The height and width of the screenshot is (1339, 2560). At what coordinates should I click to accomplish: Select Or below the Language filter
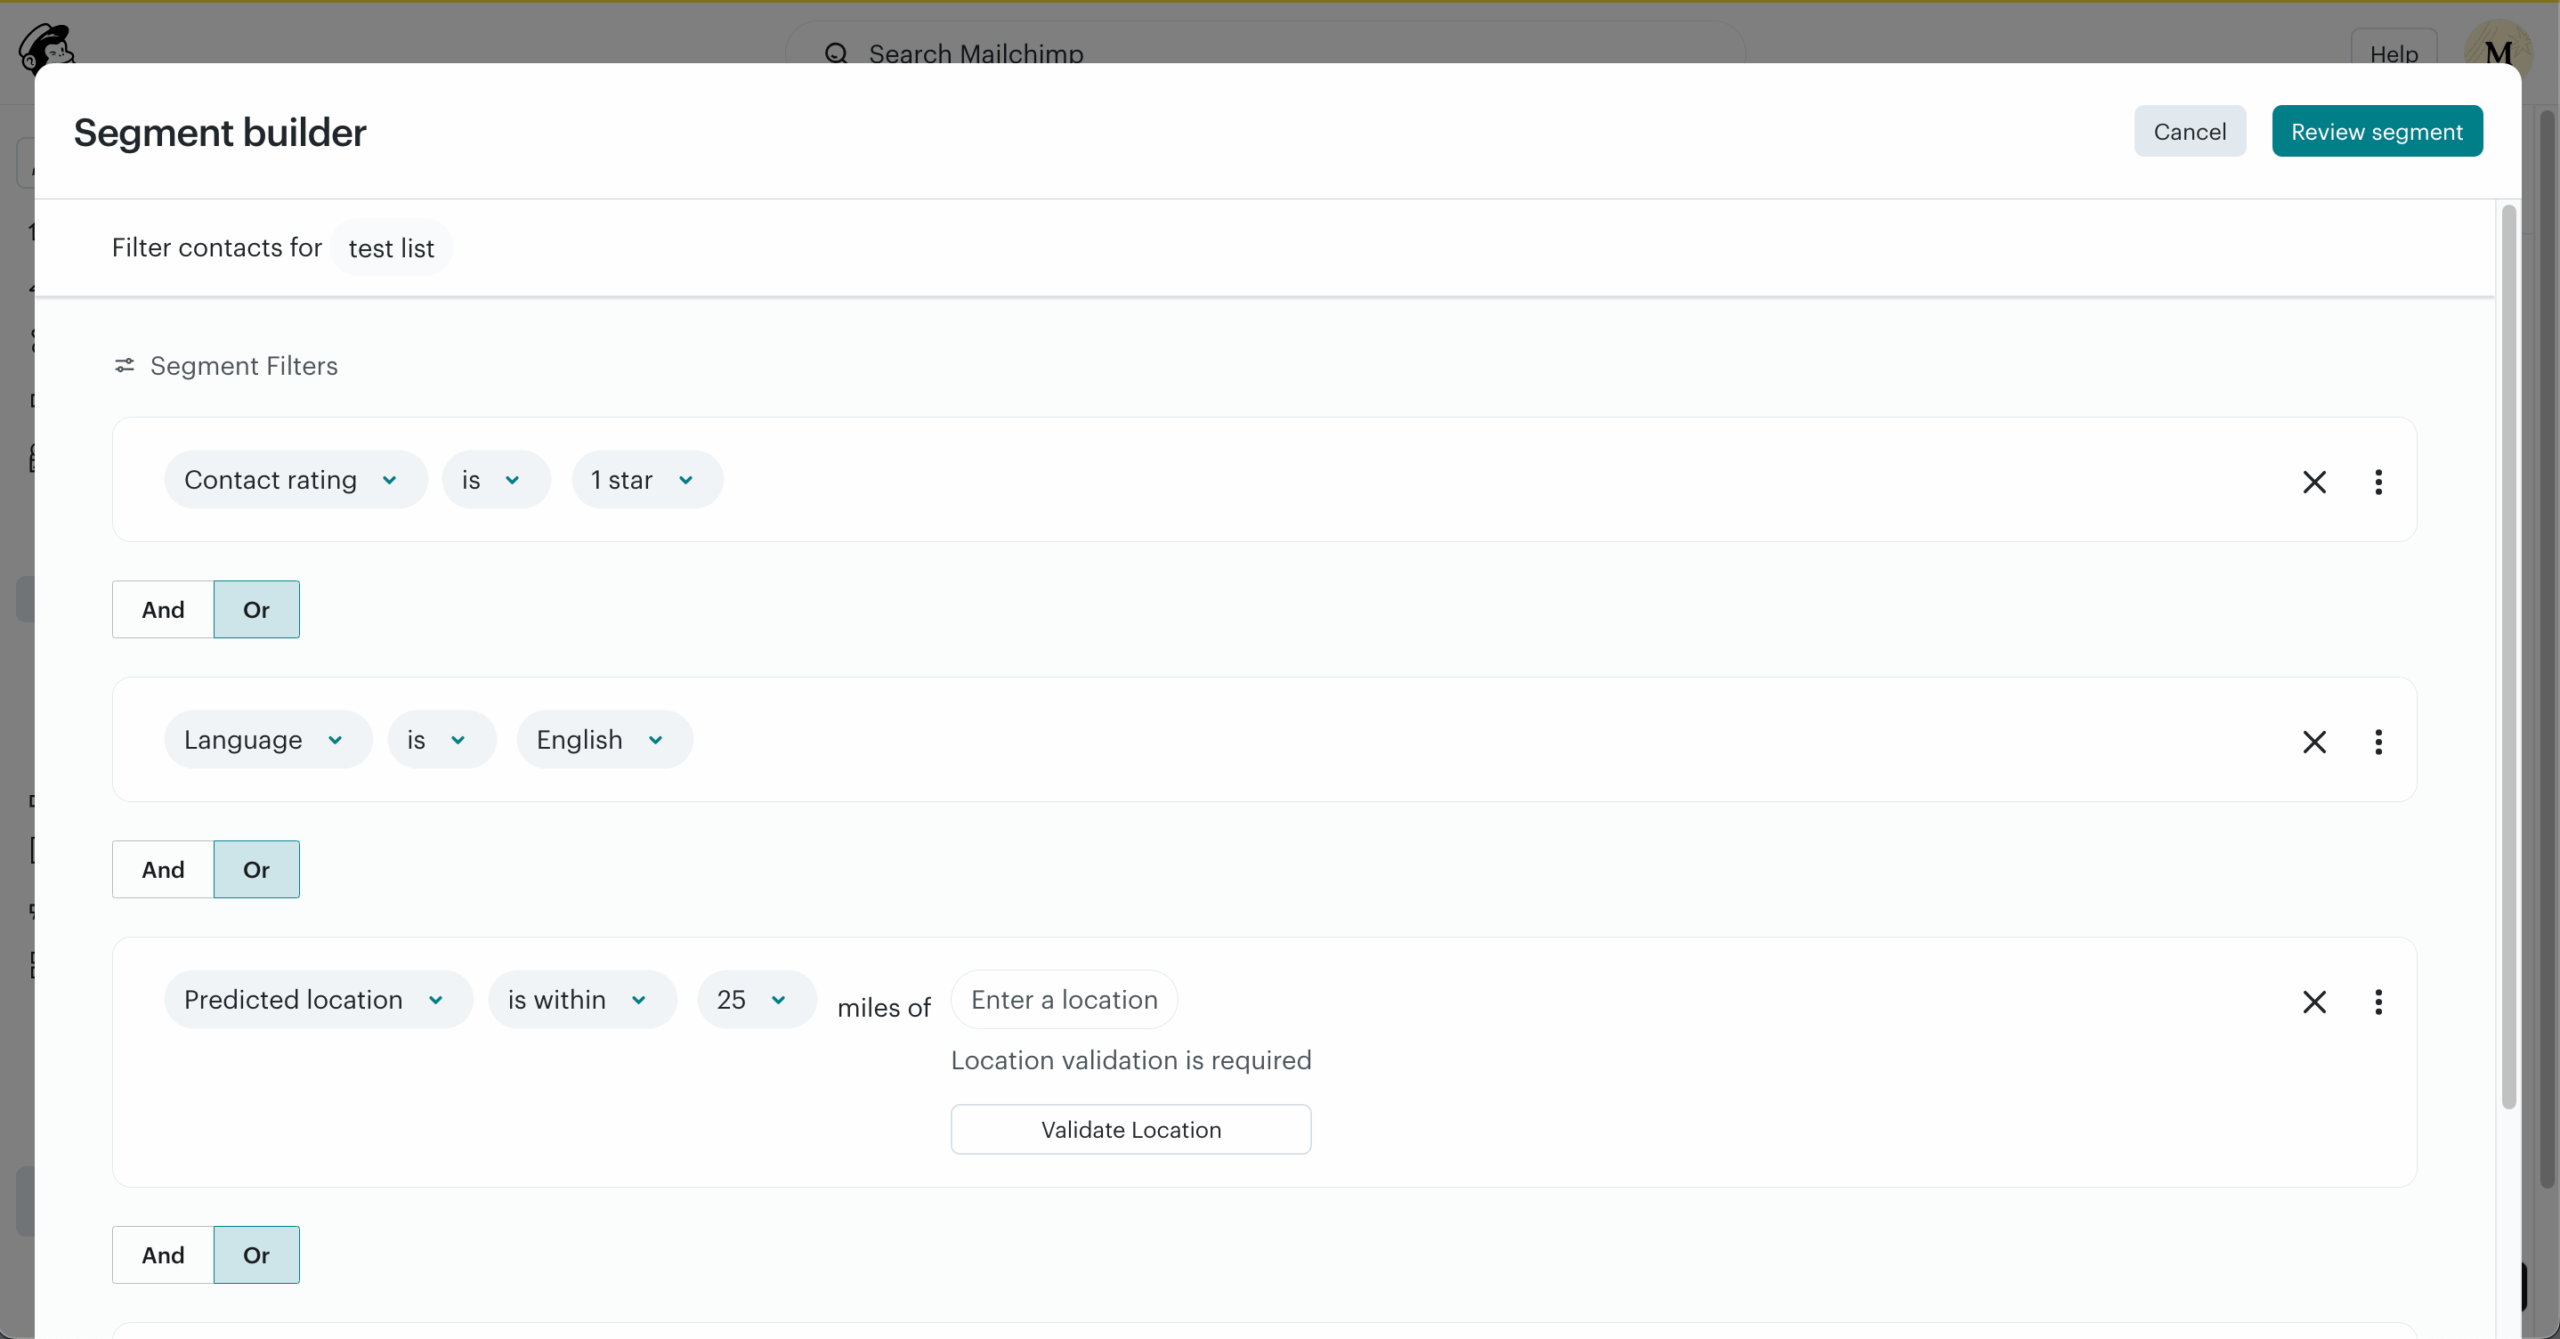[x=256, y=870]
